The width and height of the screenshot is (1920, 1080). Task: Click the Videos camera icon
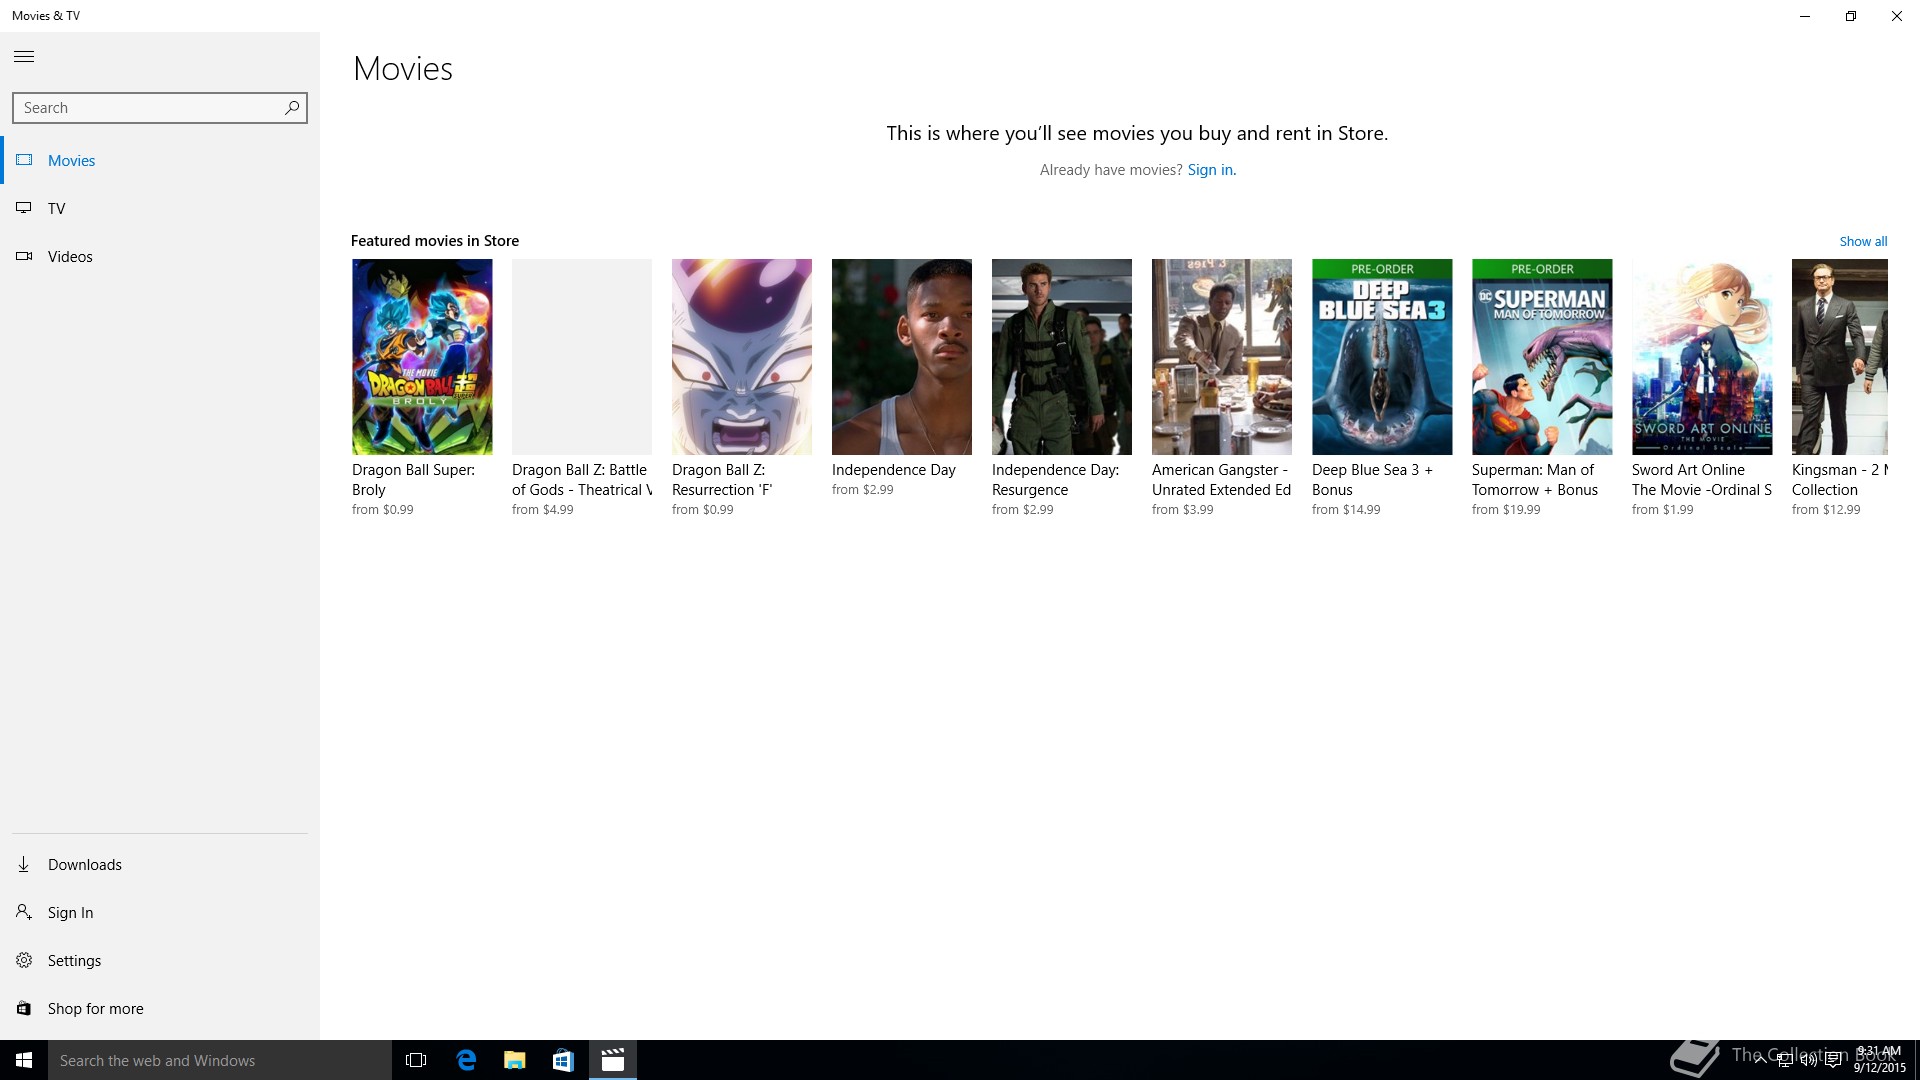[x=24, y=256]
